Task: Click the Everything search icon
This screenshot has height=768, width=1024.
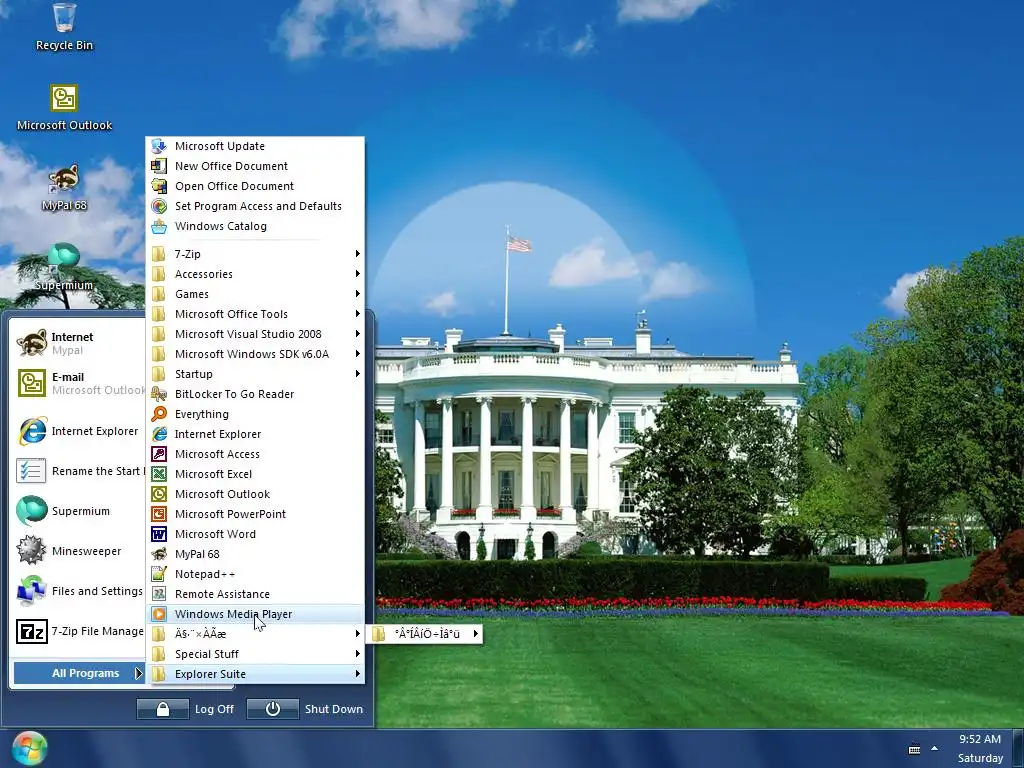Action: pos(159,414)
